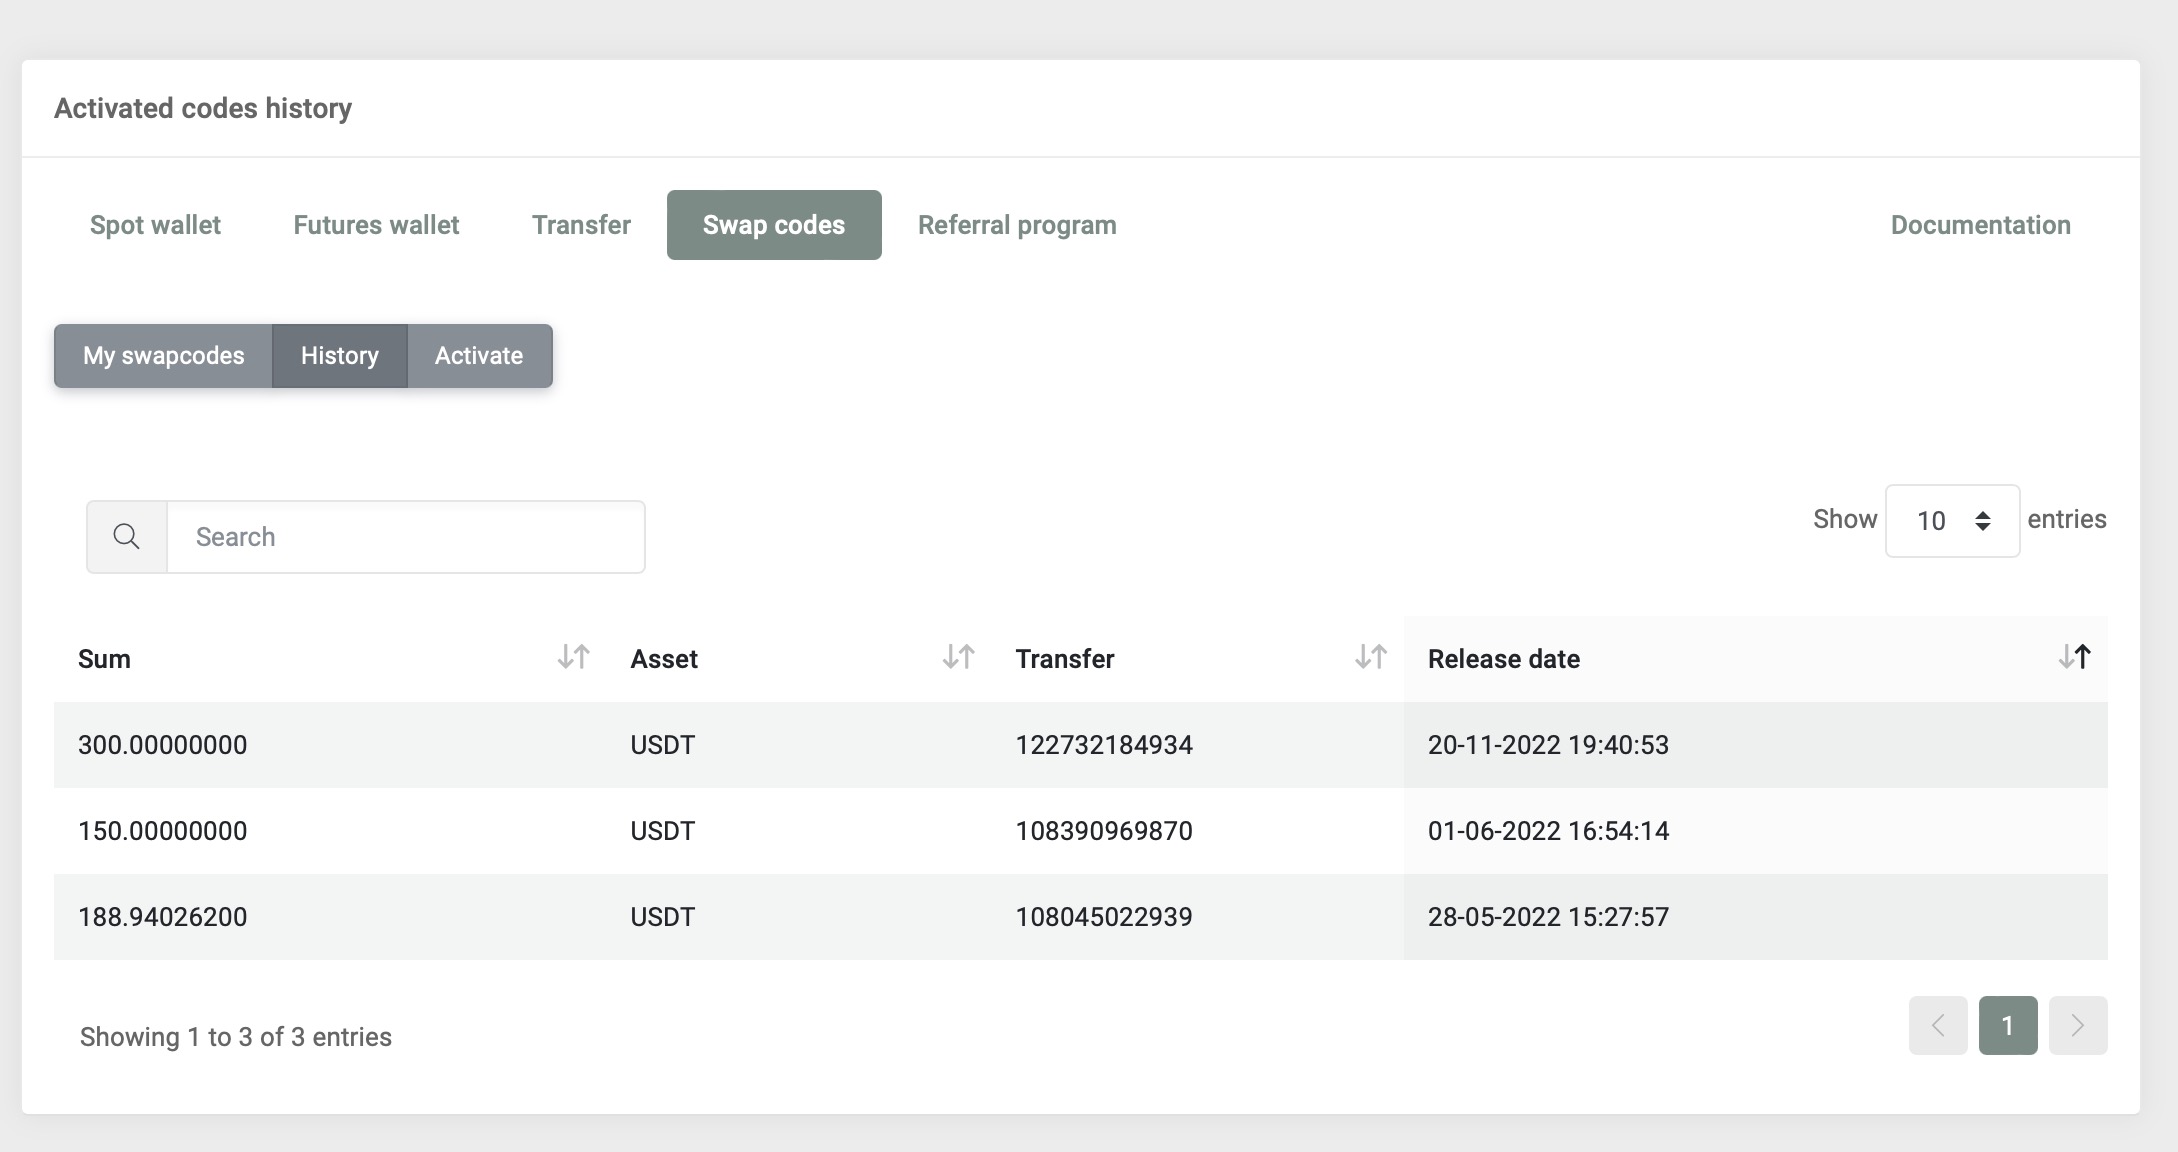Select the Swap codes tab
2178x1152 pixels.
pyautogui.click(x=774, y=225)
